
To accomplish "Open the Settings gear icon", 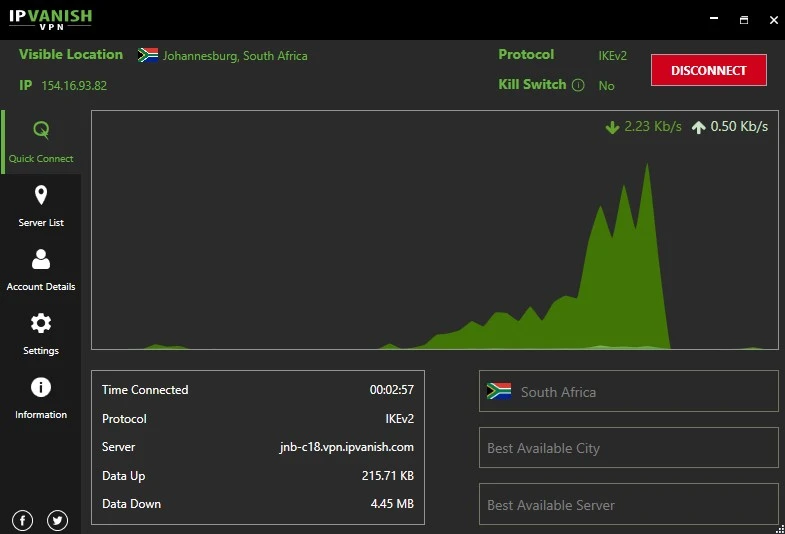I will click(x=41, y=323).
